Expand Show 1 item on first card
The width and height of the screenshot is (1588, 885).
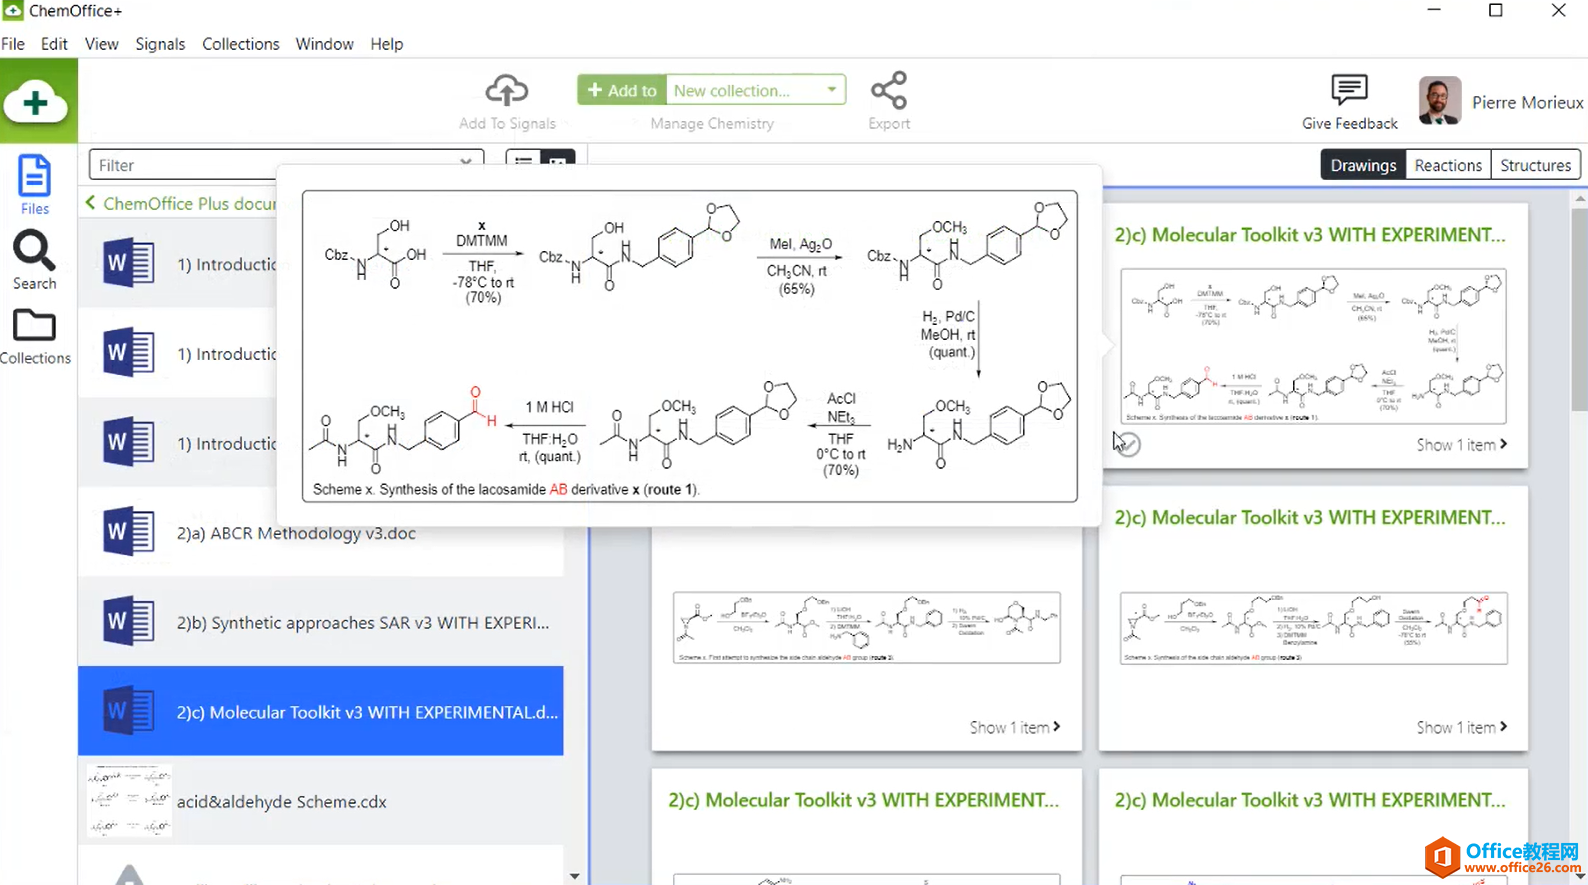1461,444
